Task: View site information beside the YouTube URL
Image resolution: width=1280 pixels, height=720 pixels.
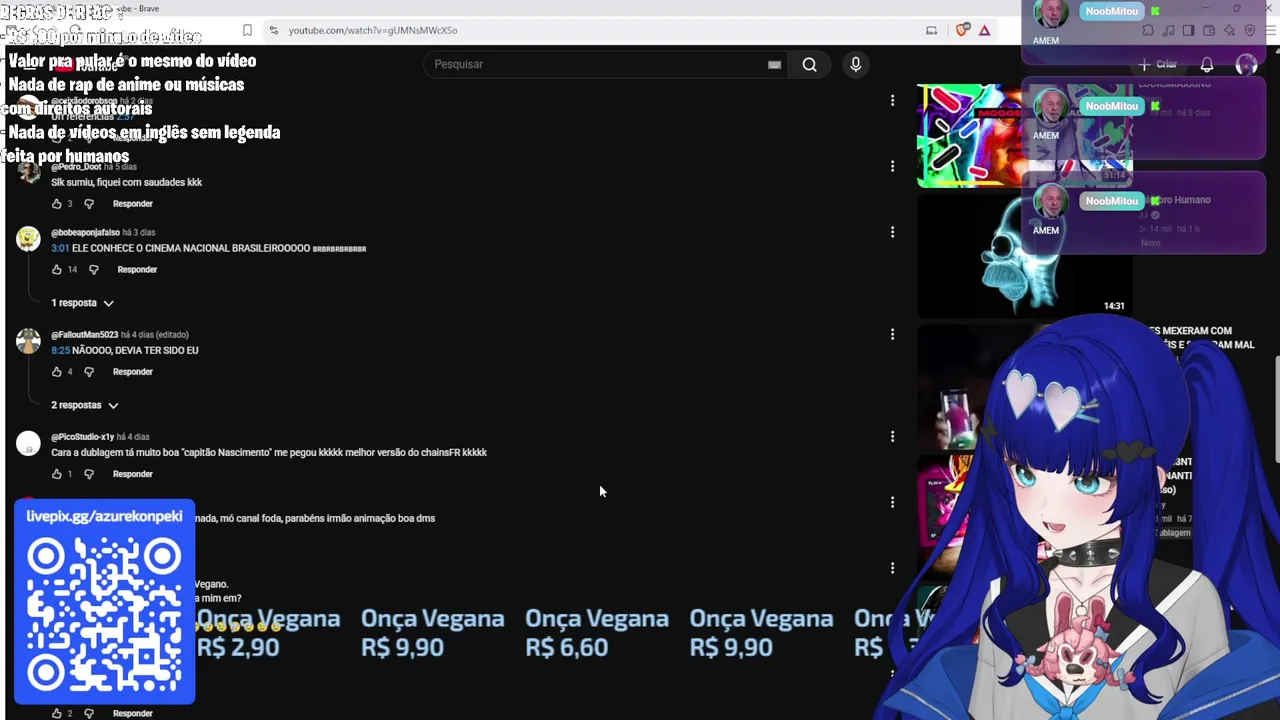Action: tap(274, 30)
